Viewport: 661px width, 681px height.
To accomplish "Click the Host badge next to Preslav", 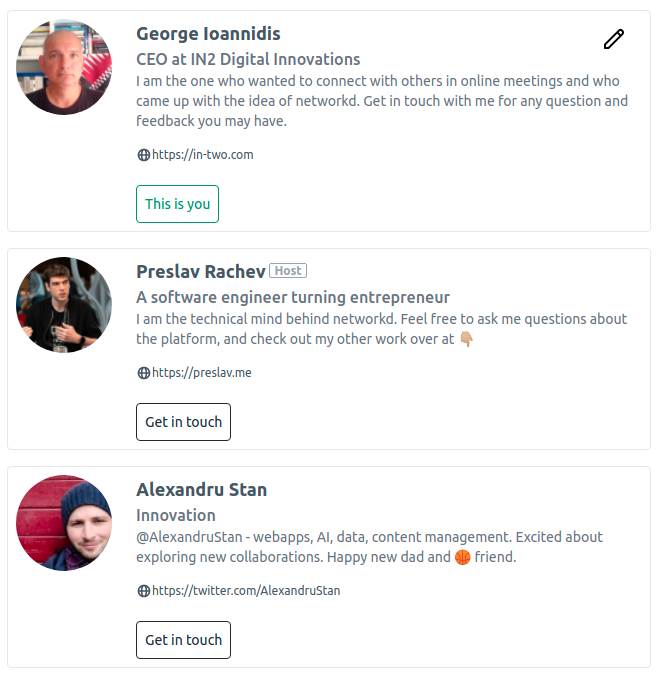I will [x=288, y=271].
